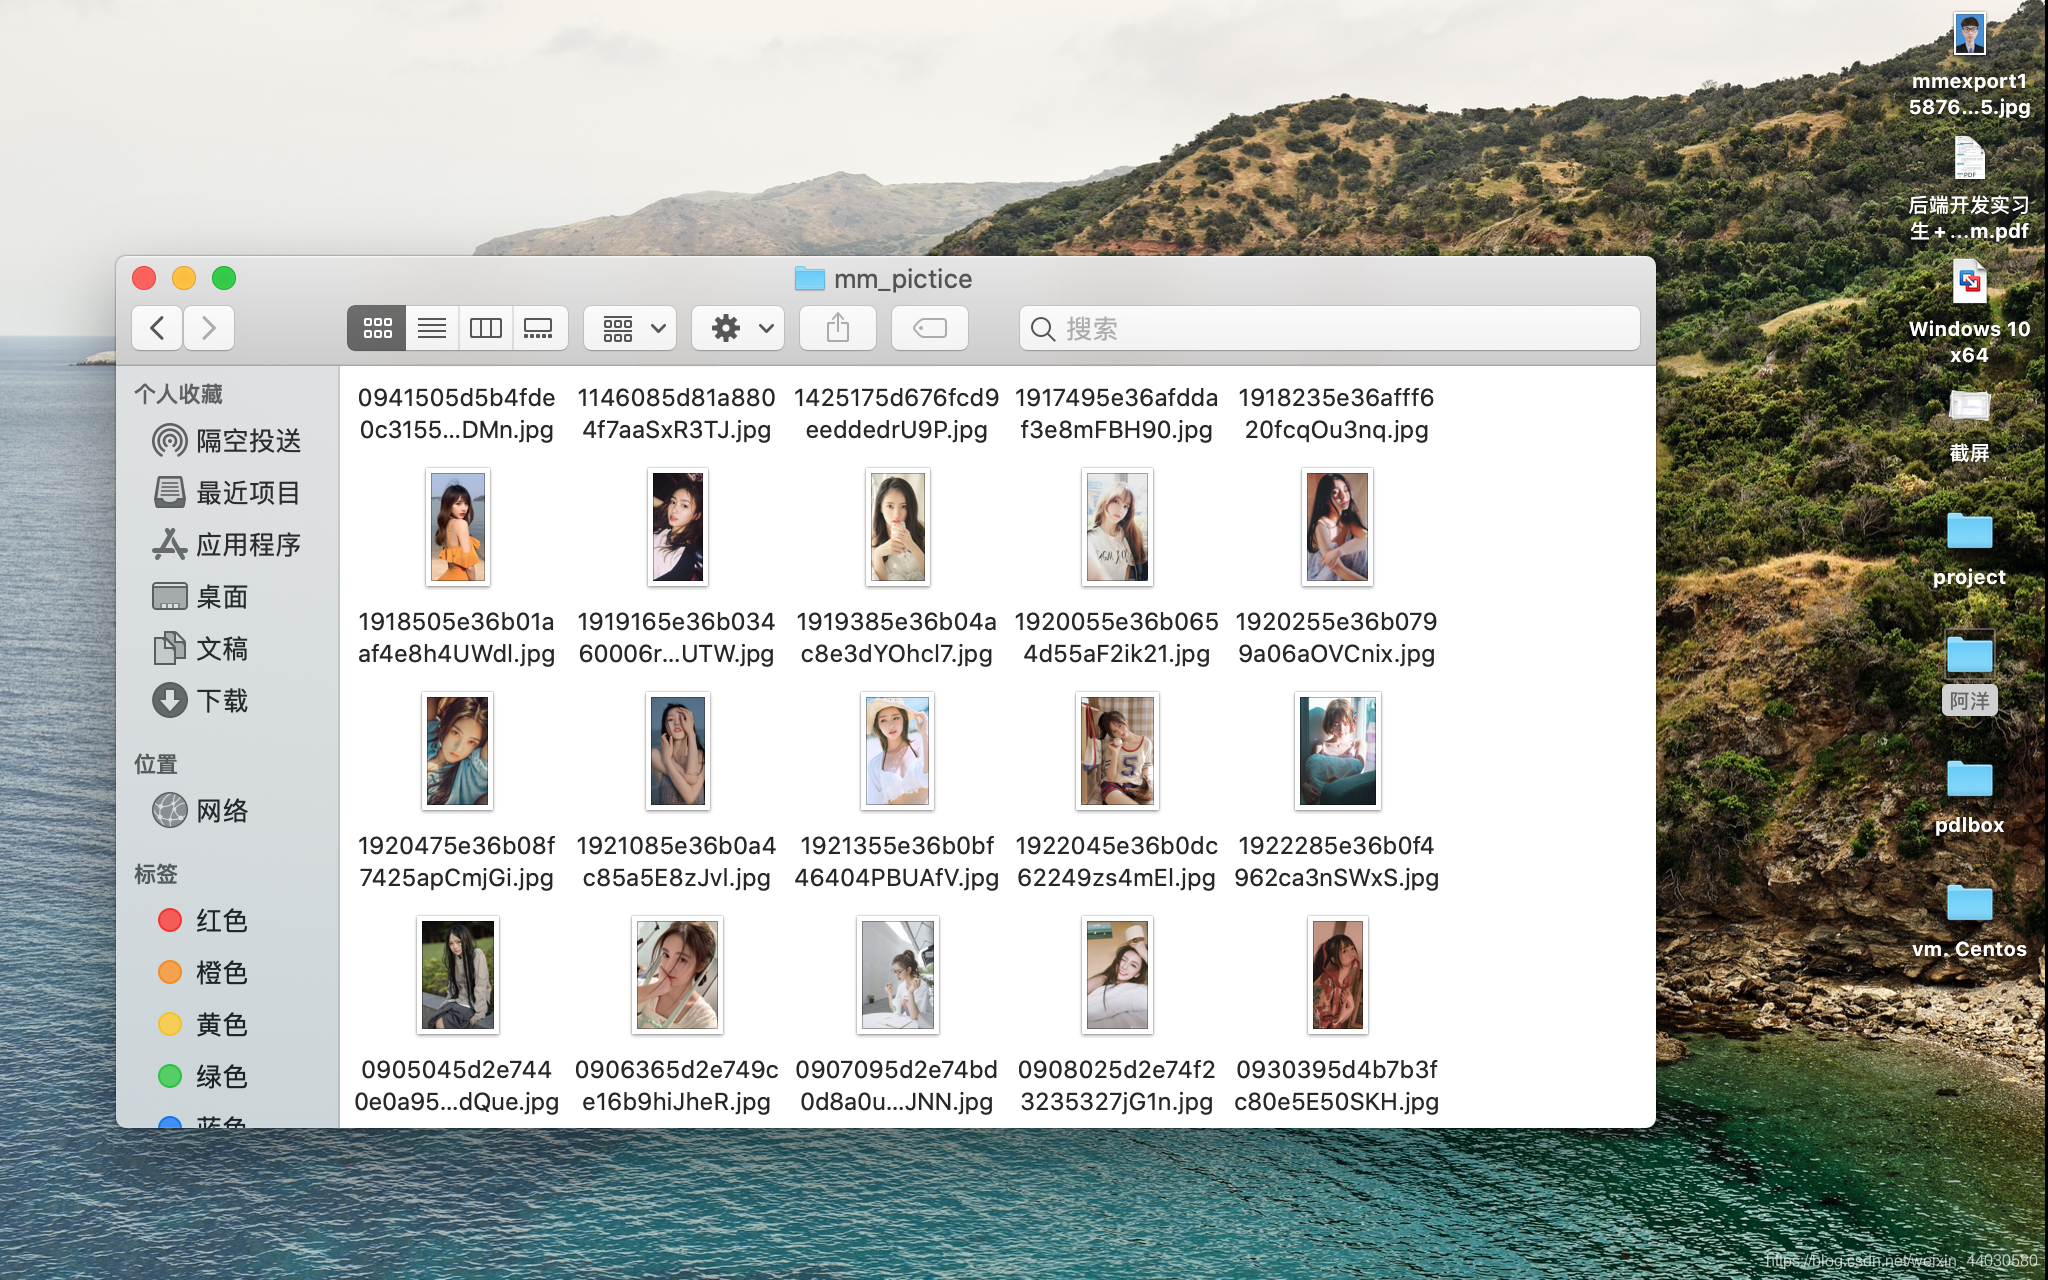Switch to icon view mode
Image resolution: width=2048 pixels, height=1280 pixels.
(x=377, y=328)
